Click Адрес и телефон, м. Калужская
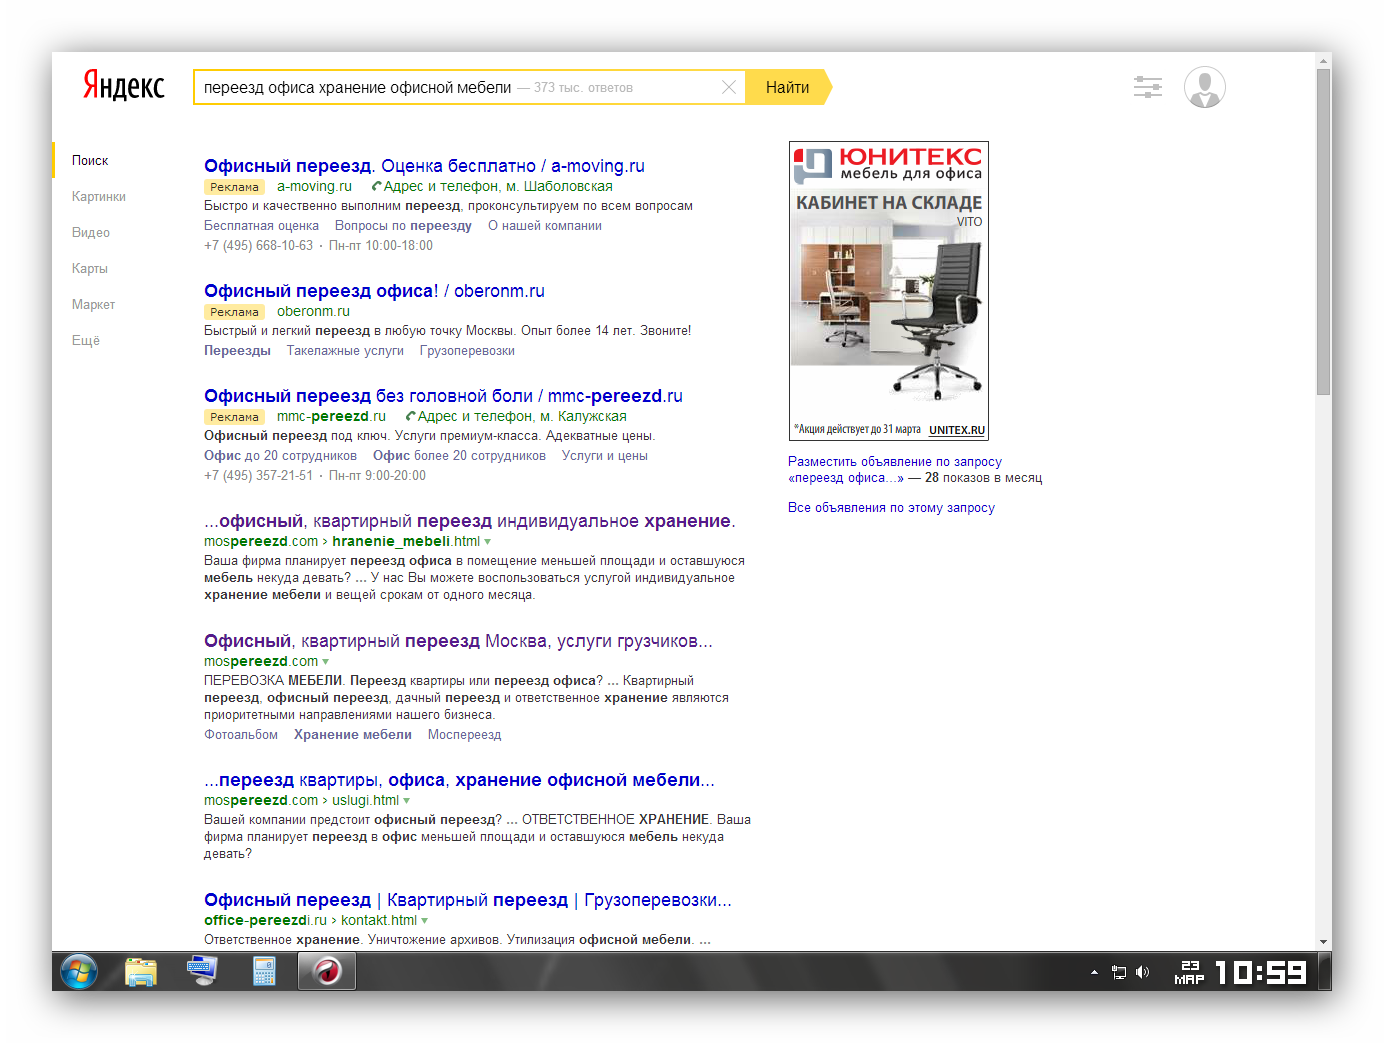 coord(522,416)
